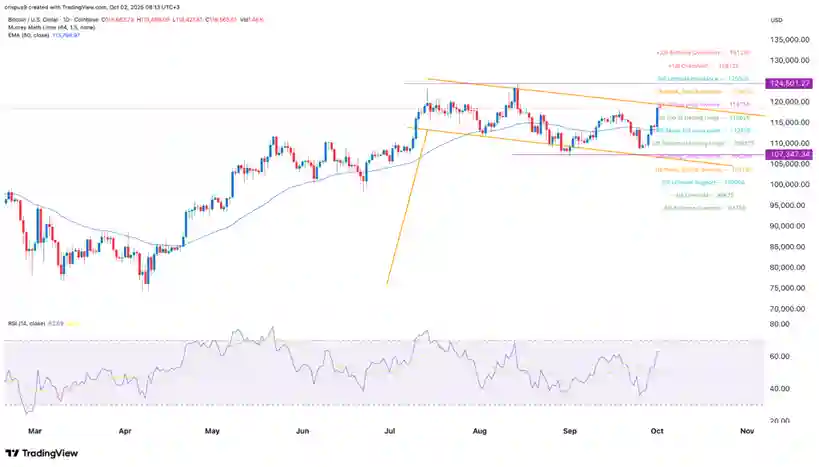Click the 135,000.00 price axis level
Viewport: 819px width, 467px height.
788,41
